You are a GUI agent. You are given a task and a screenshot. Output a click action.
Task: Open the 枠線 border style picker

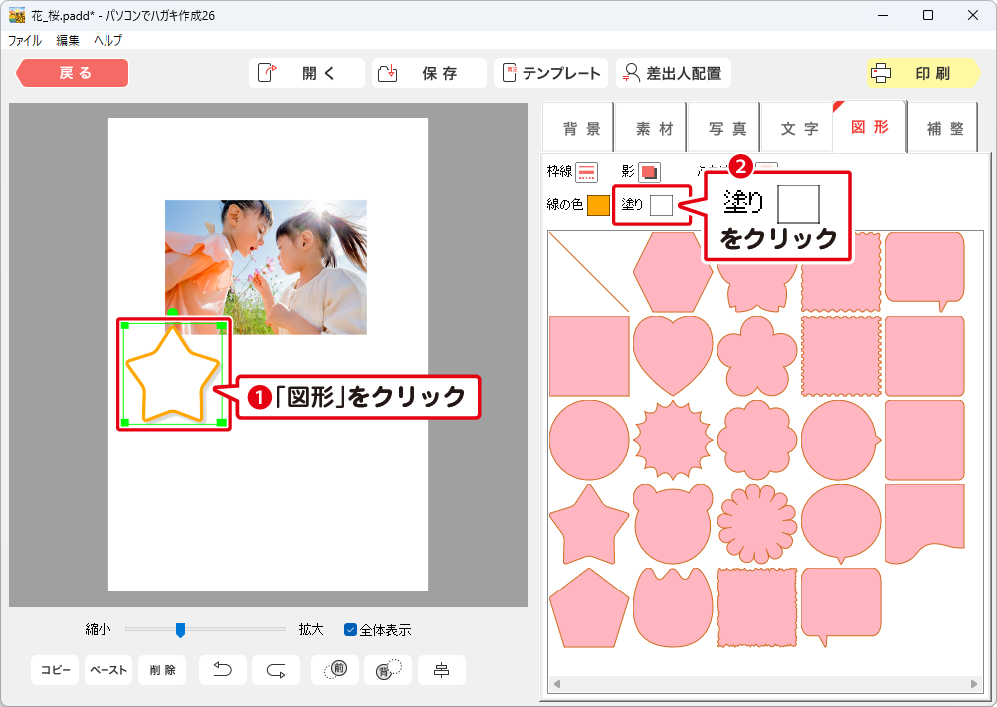tap(586, 172)
